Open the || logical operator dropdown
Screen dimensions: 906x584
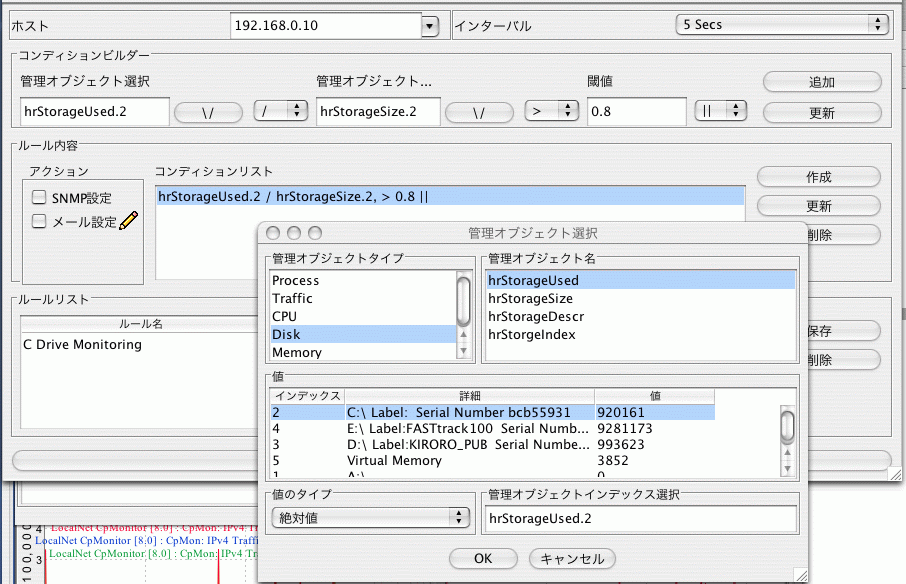[x=721, y=110]
